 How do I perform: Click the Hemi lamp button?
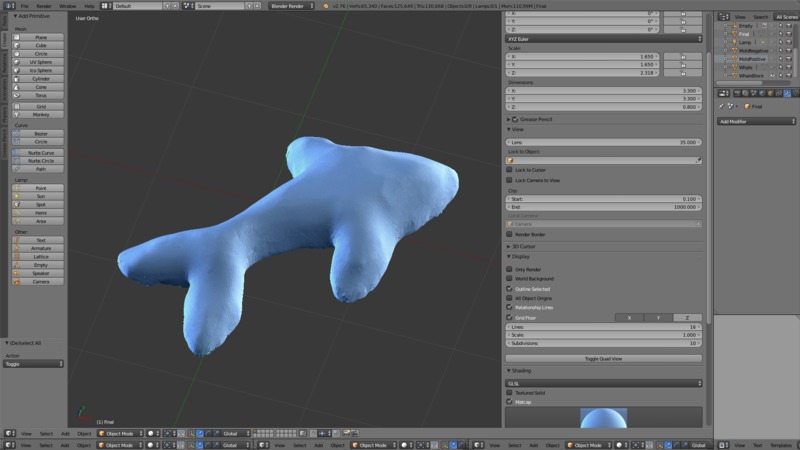tap(38, 213)
